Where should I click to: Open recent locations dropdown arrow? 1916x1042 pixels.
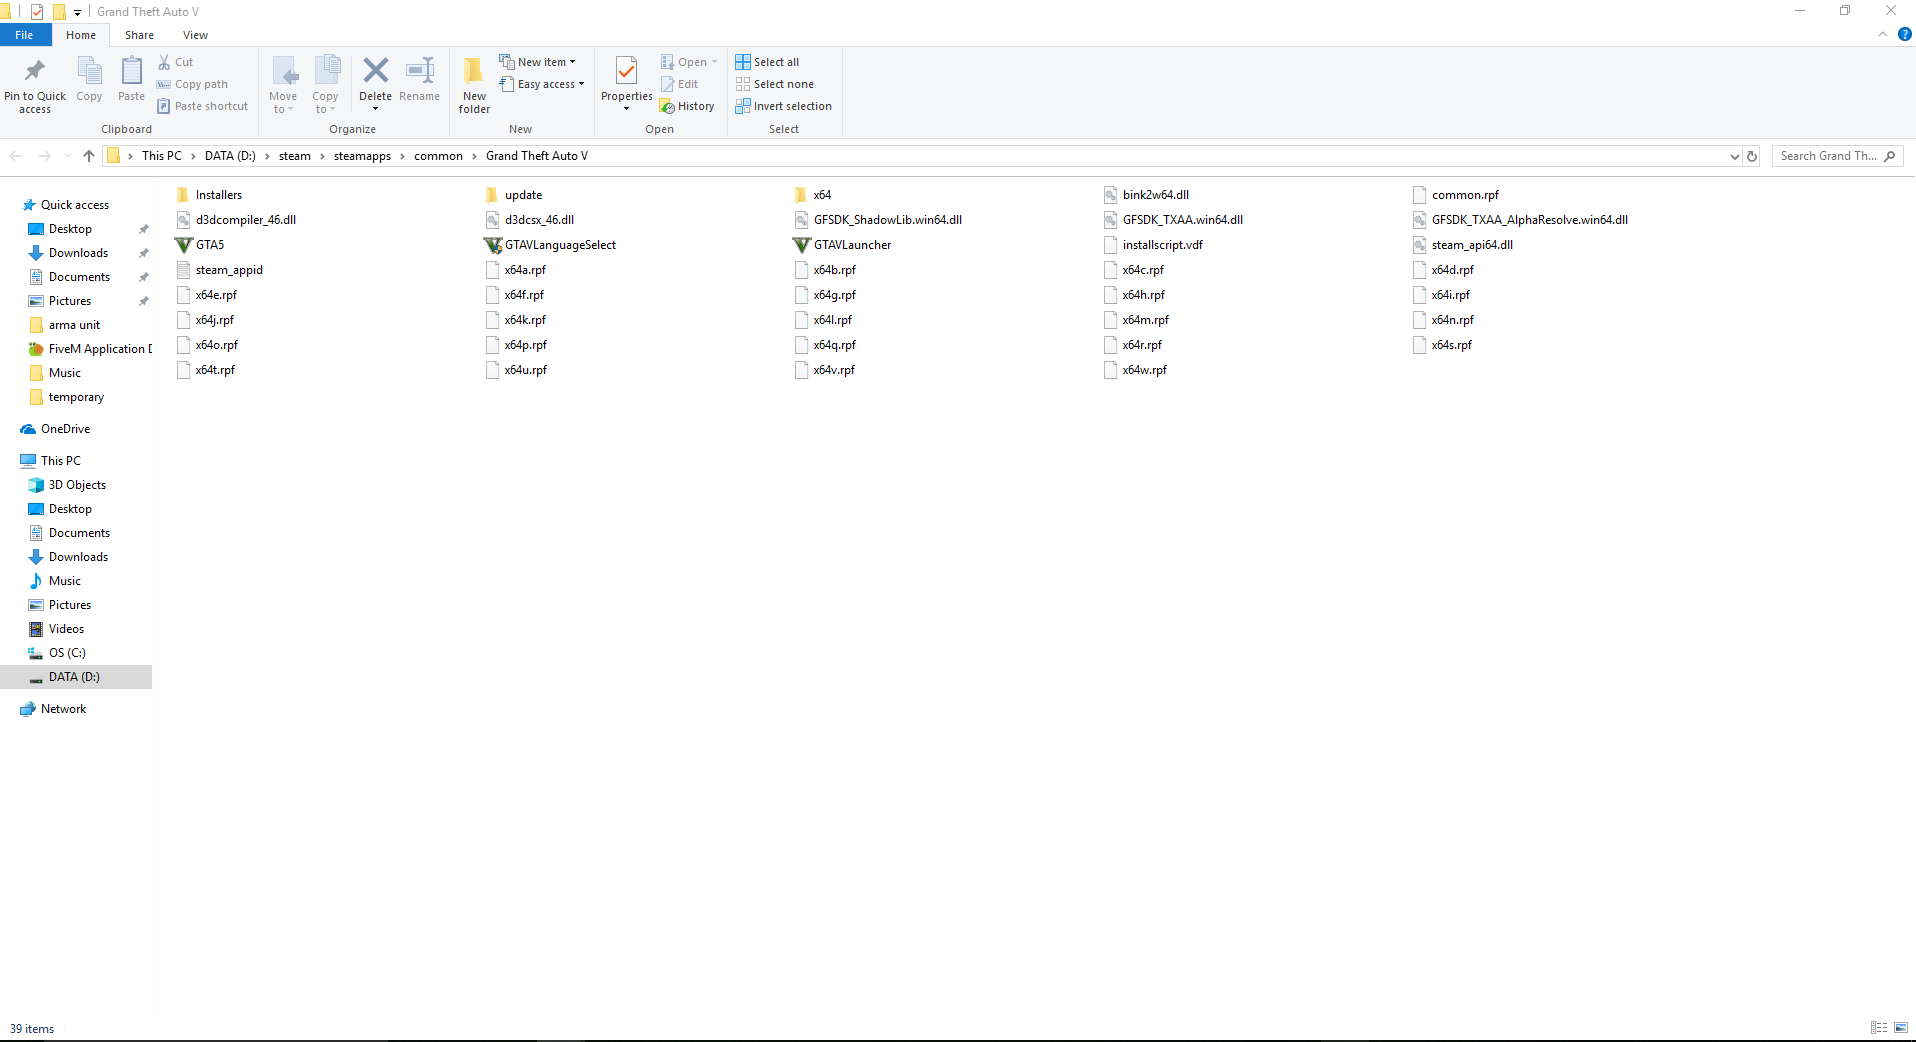pos(68,156)
